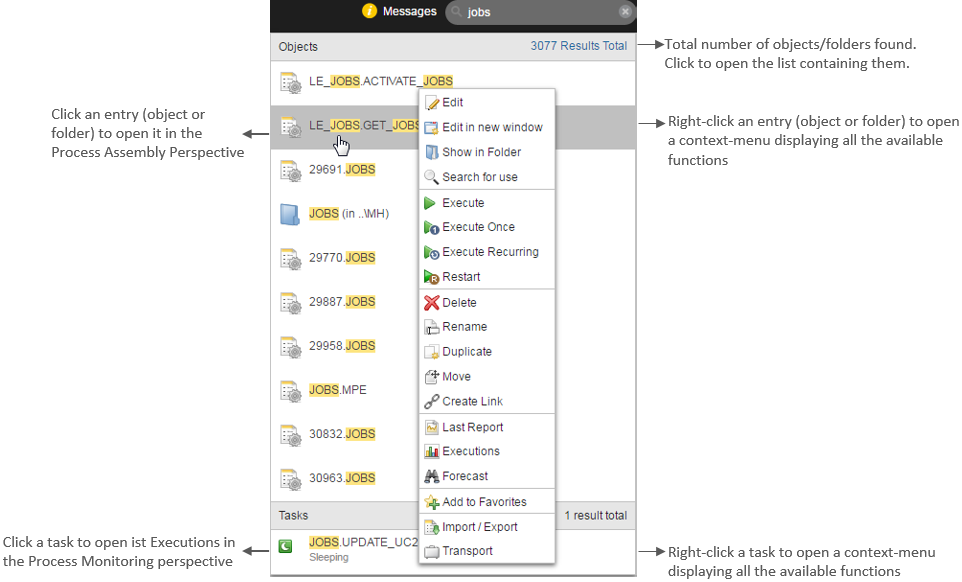Click the 29770.JOBS object icon

pyautogui.click(x=290, y=259)
